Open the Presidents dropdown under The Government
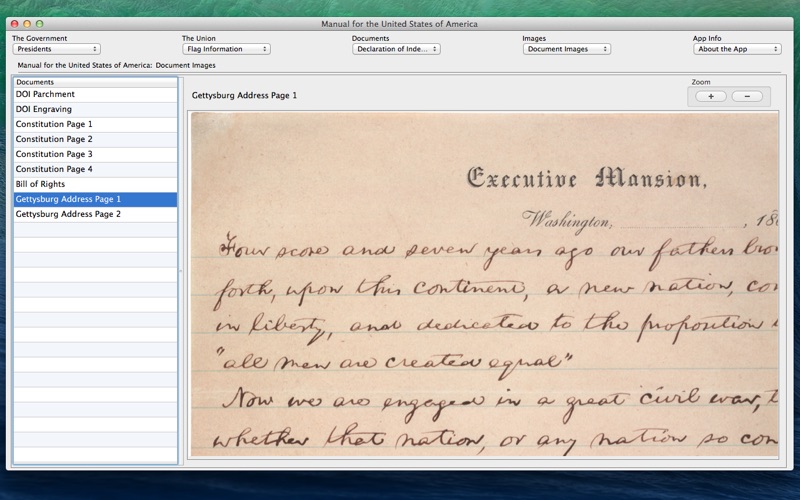The height and width of the screenshot is (500, 800). coord(56,49)
